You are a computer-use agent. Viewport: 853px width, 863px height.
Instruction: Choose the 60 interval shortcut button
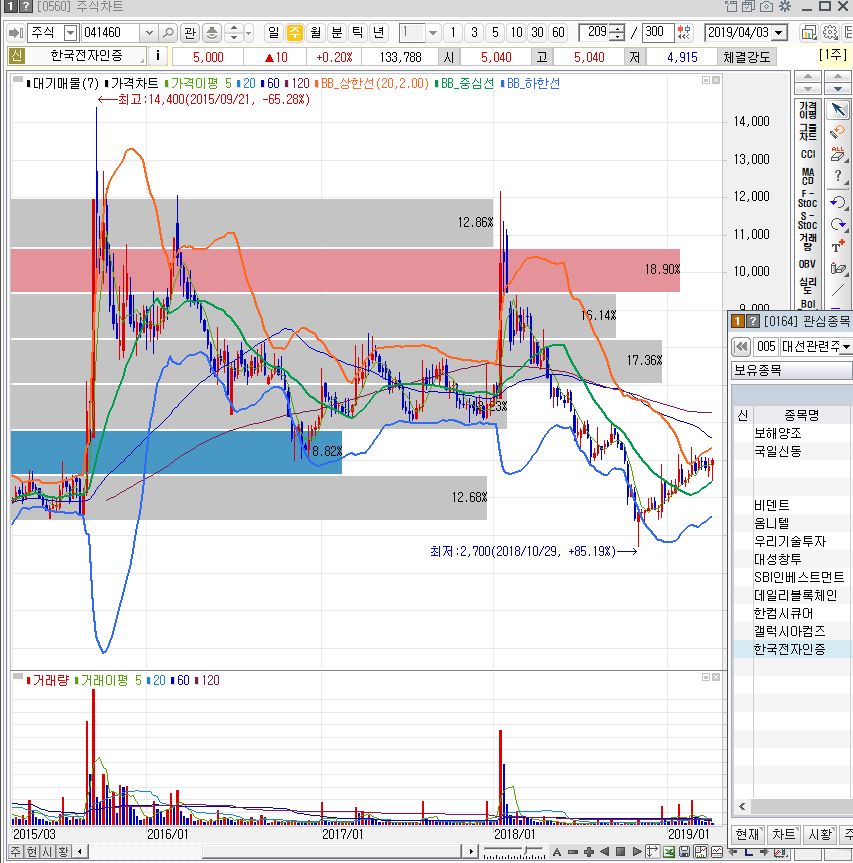pyautogui.click(x=558, y=32)
